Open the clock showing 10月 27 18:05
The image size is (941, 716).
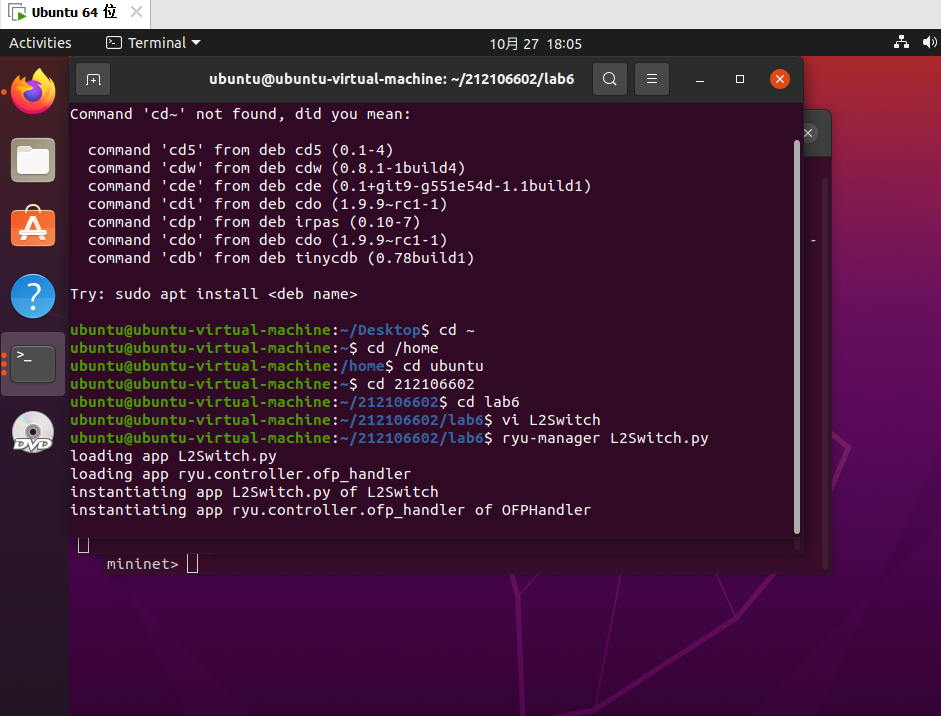click(x=535, y=44)
